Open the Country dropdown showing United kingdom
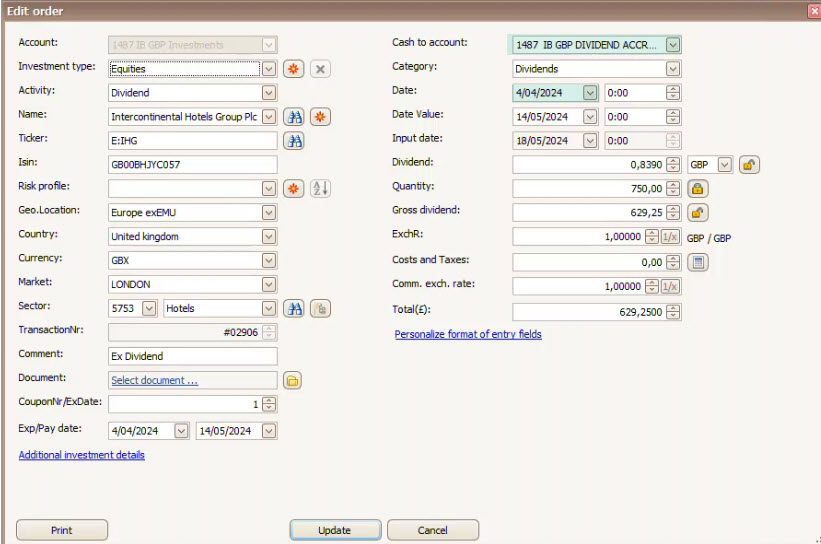Viewport: 821px width, 544px height. (x=268, y=237)
